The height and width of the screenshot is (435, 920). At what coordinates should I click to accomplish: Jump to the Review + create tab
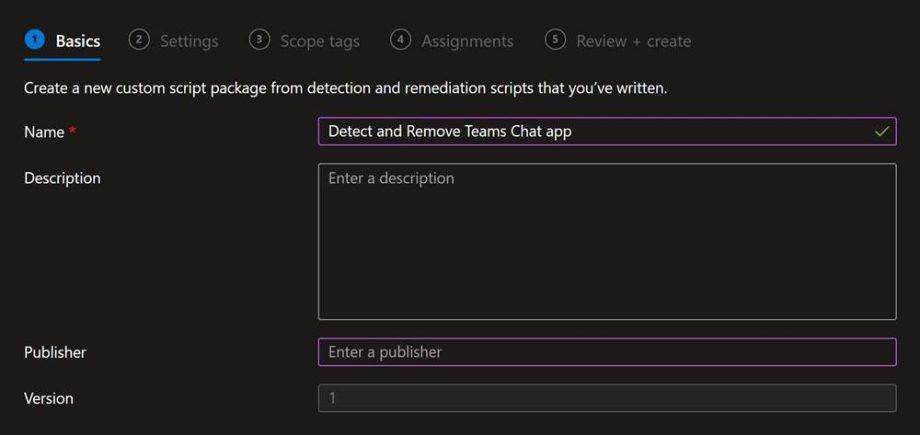633,41
